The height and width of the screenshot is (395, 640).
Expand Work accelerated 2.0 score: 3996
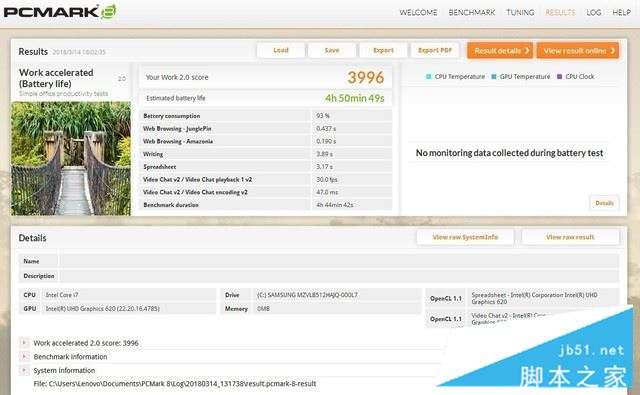(24, 343)
